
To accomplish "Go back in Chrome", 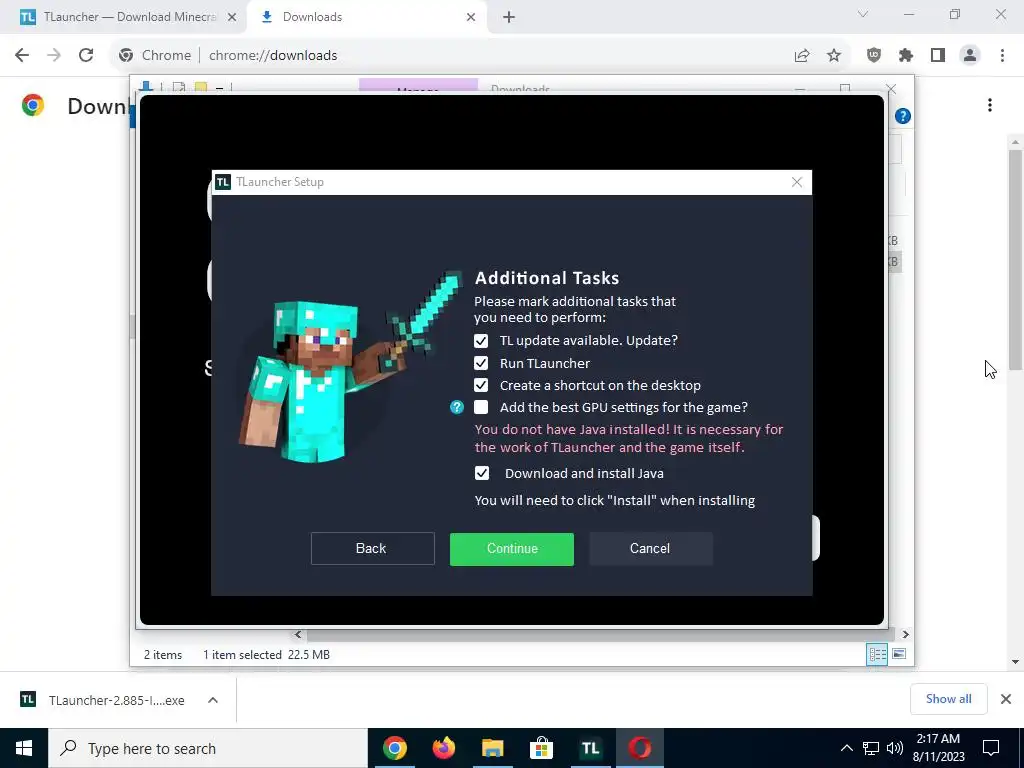I will 22,56.
